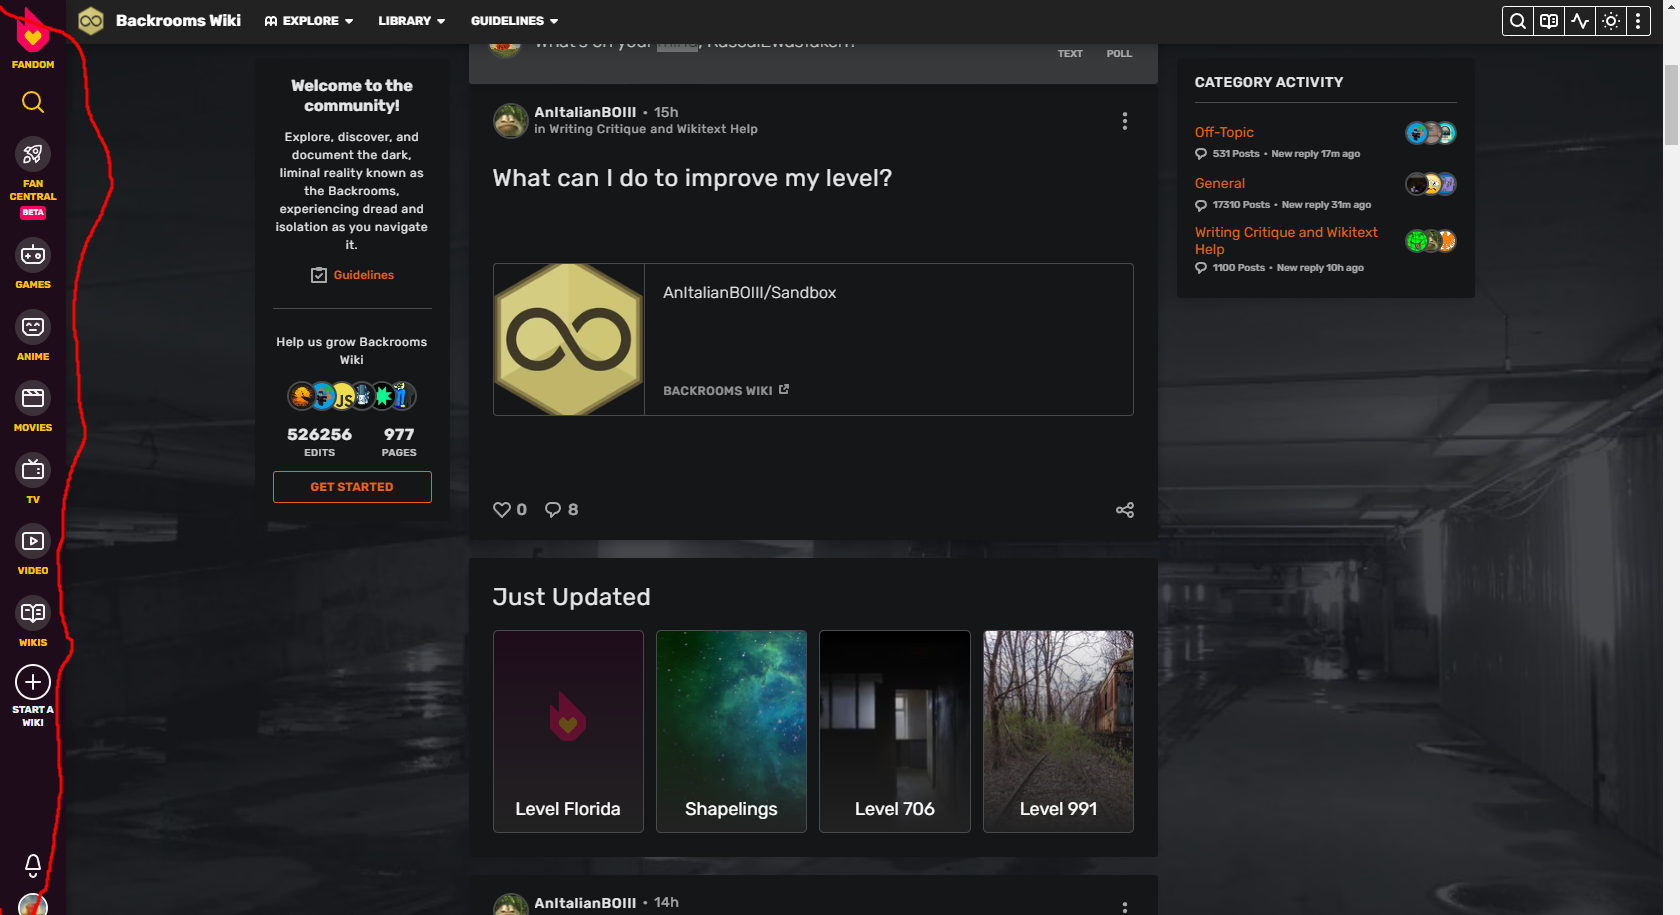
Task: Open the book icon in the top bar
Action: 1549,21
